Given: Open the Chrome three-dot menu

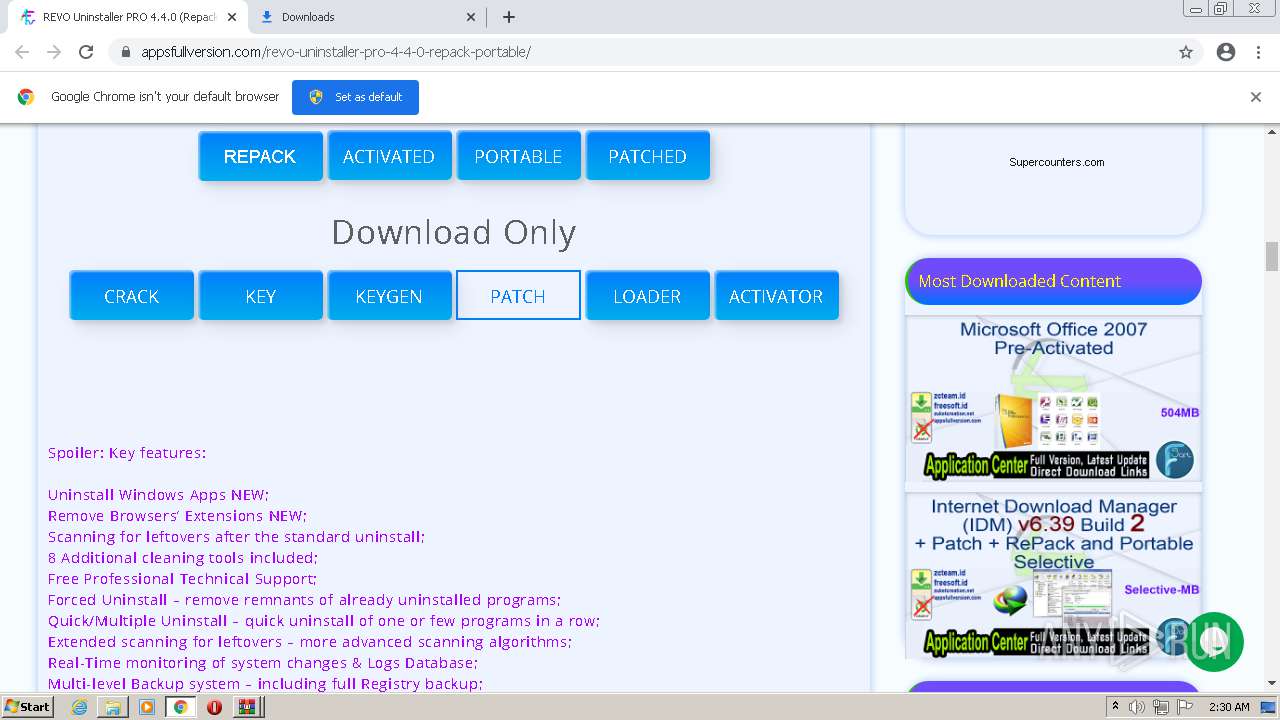Looking at the screenshot, I should point(1258,52).
